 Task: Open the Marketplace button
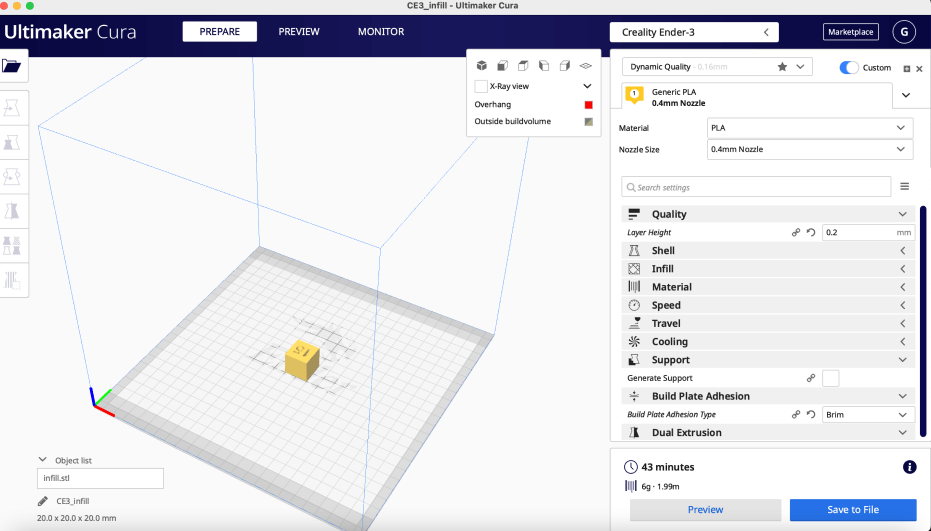coord(850,32)
